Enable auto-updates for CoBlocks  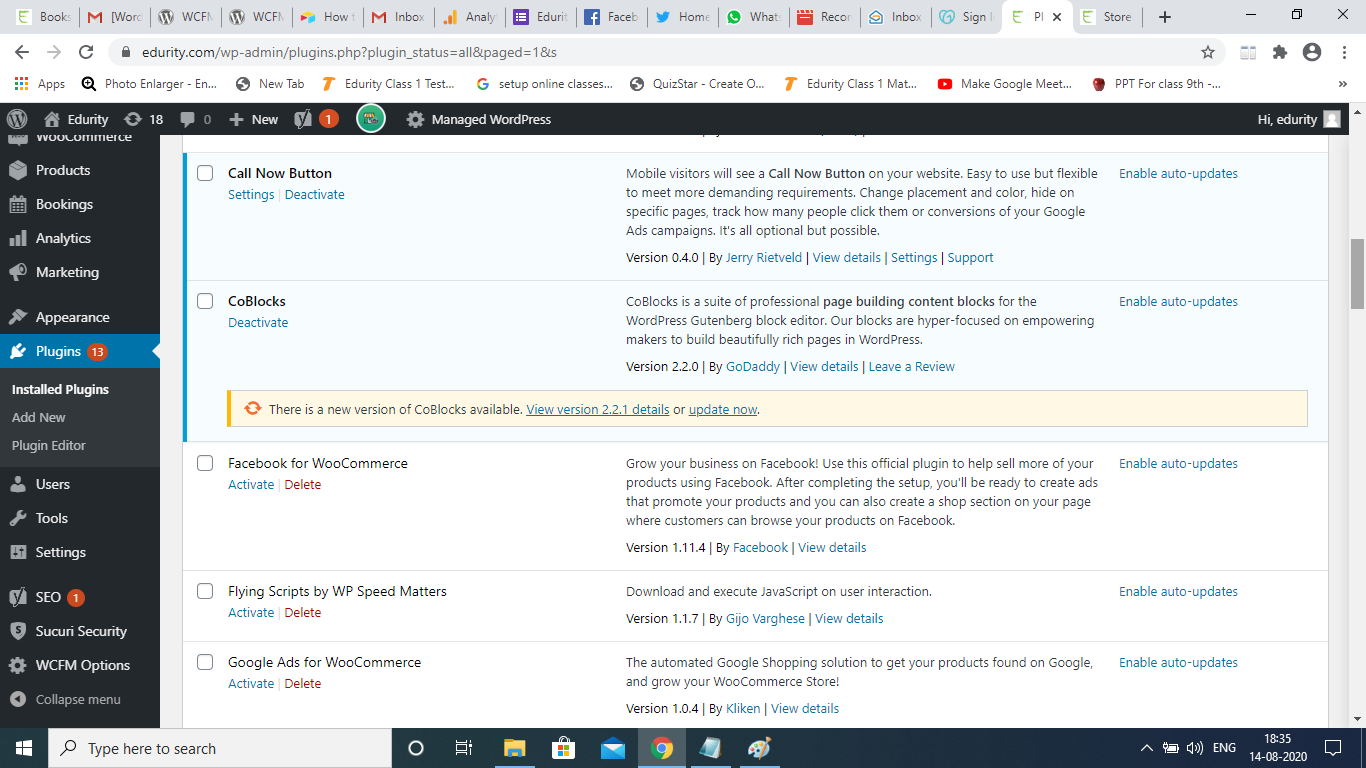1178,301
